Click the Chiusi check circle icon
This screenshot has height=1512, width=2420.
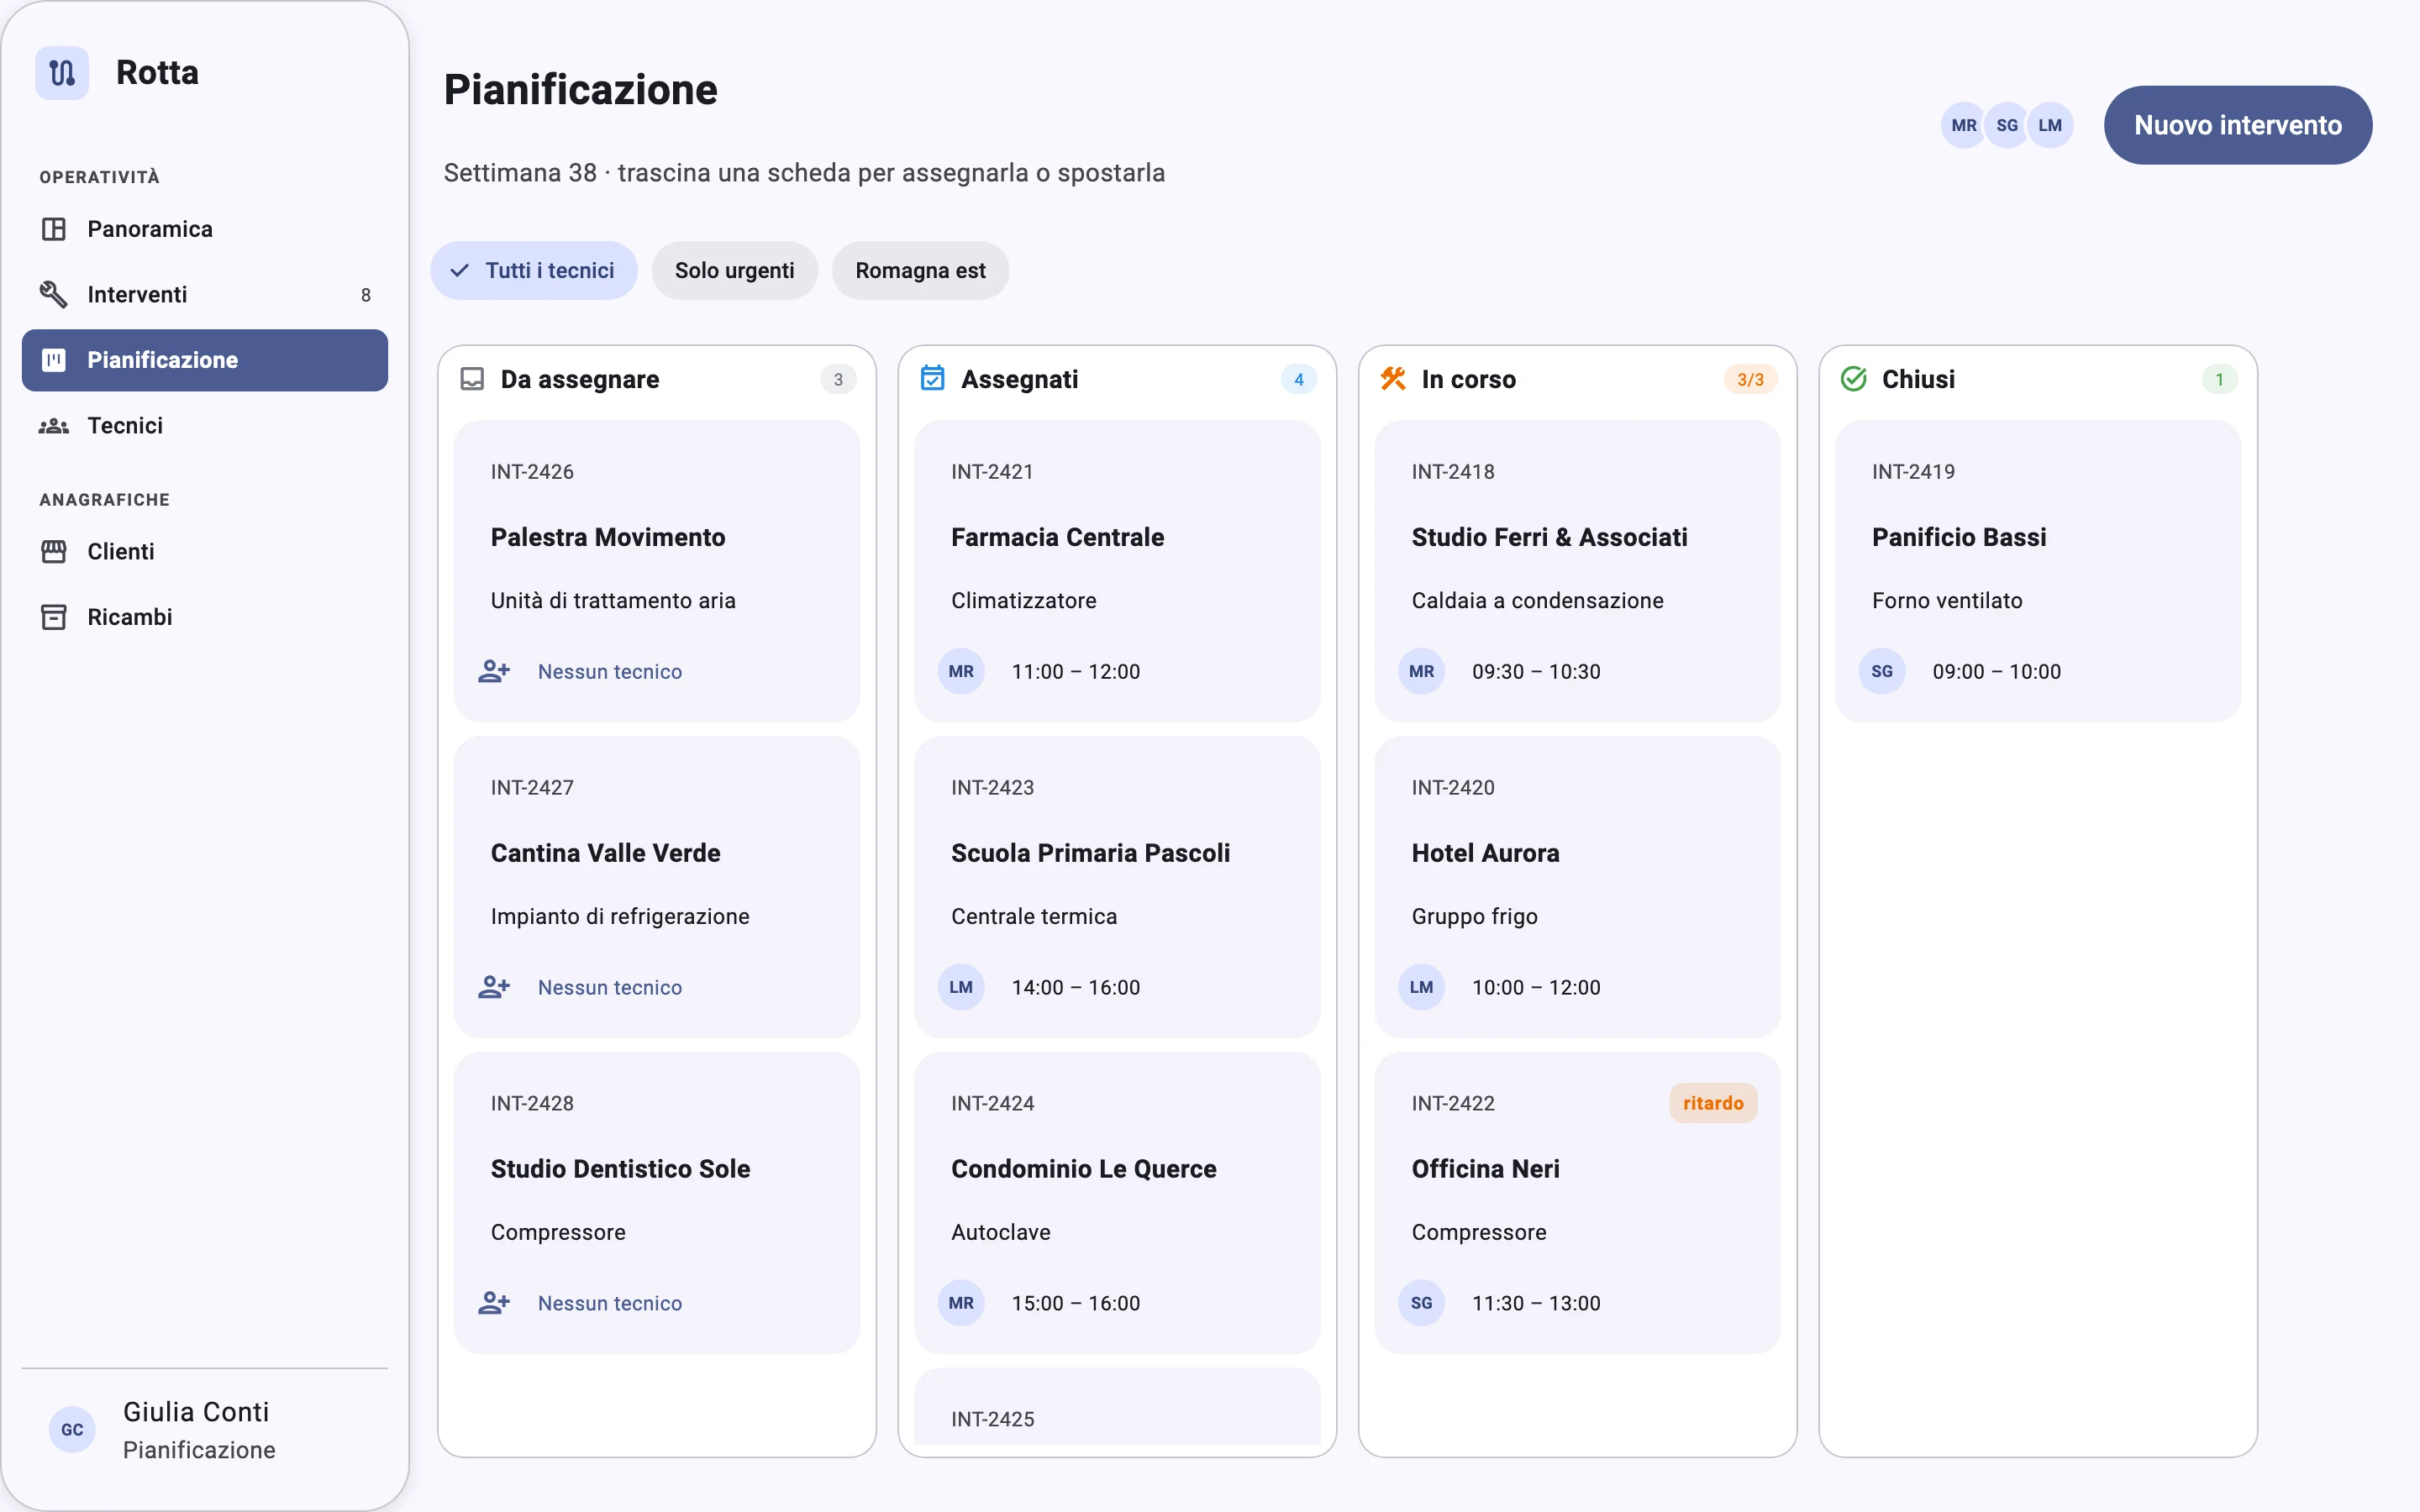point(1853,379)
